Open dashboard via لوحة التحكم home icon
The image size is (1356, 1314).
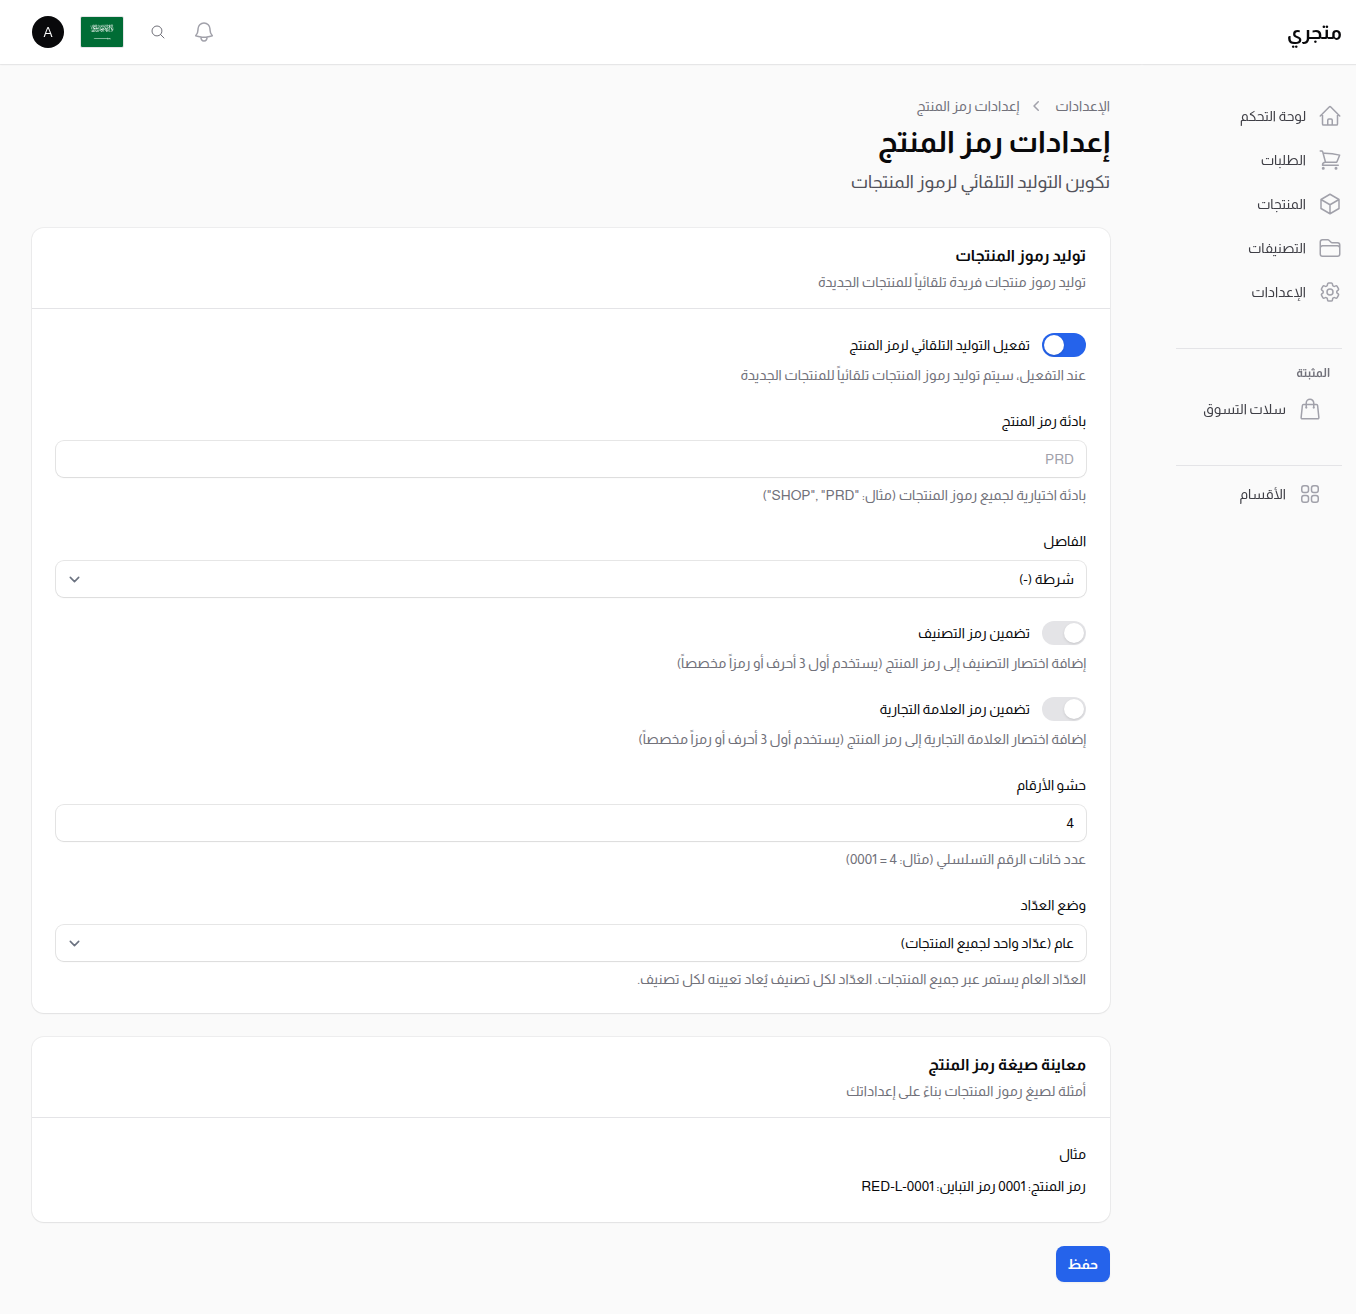[x=1330, y=115]
